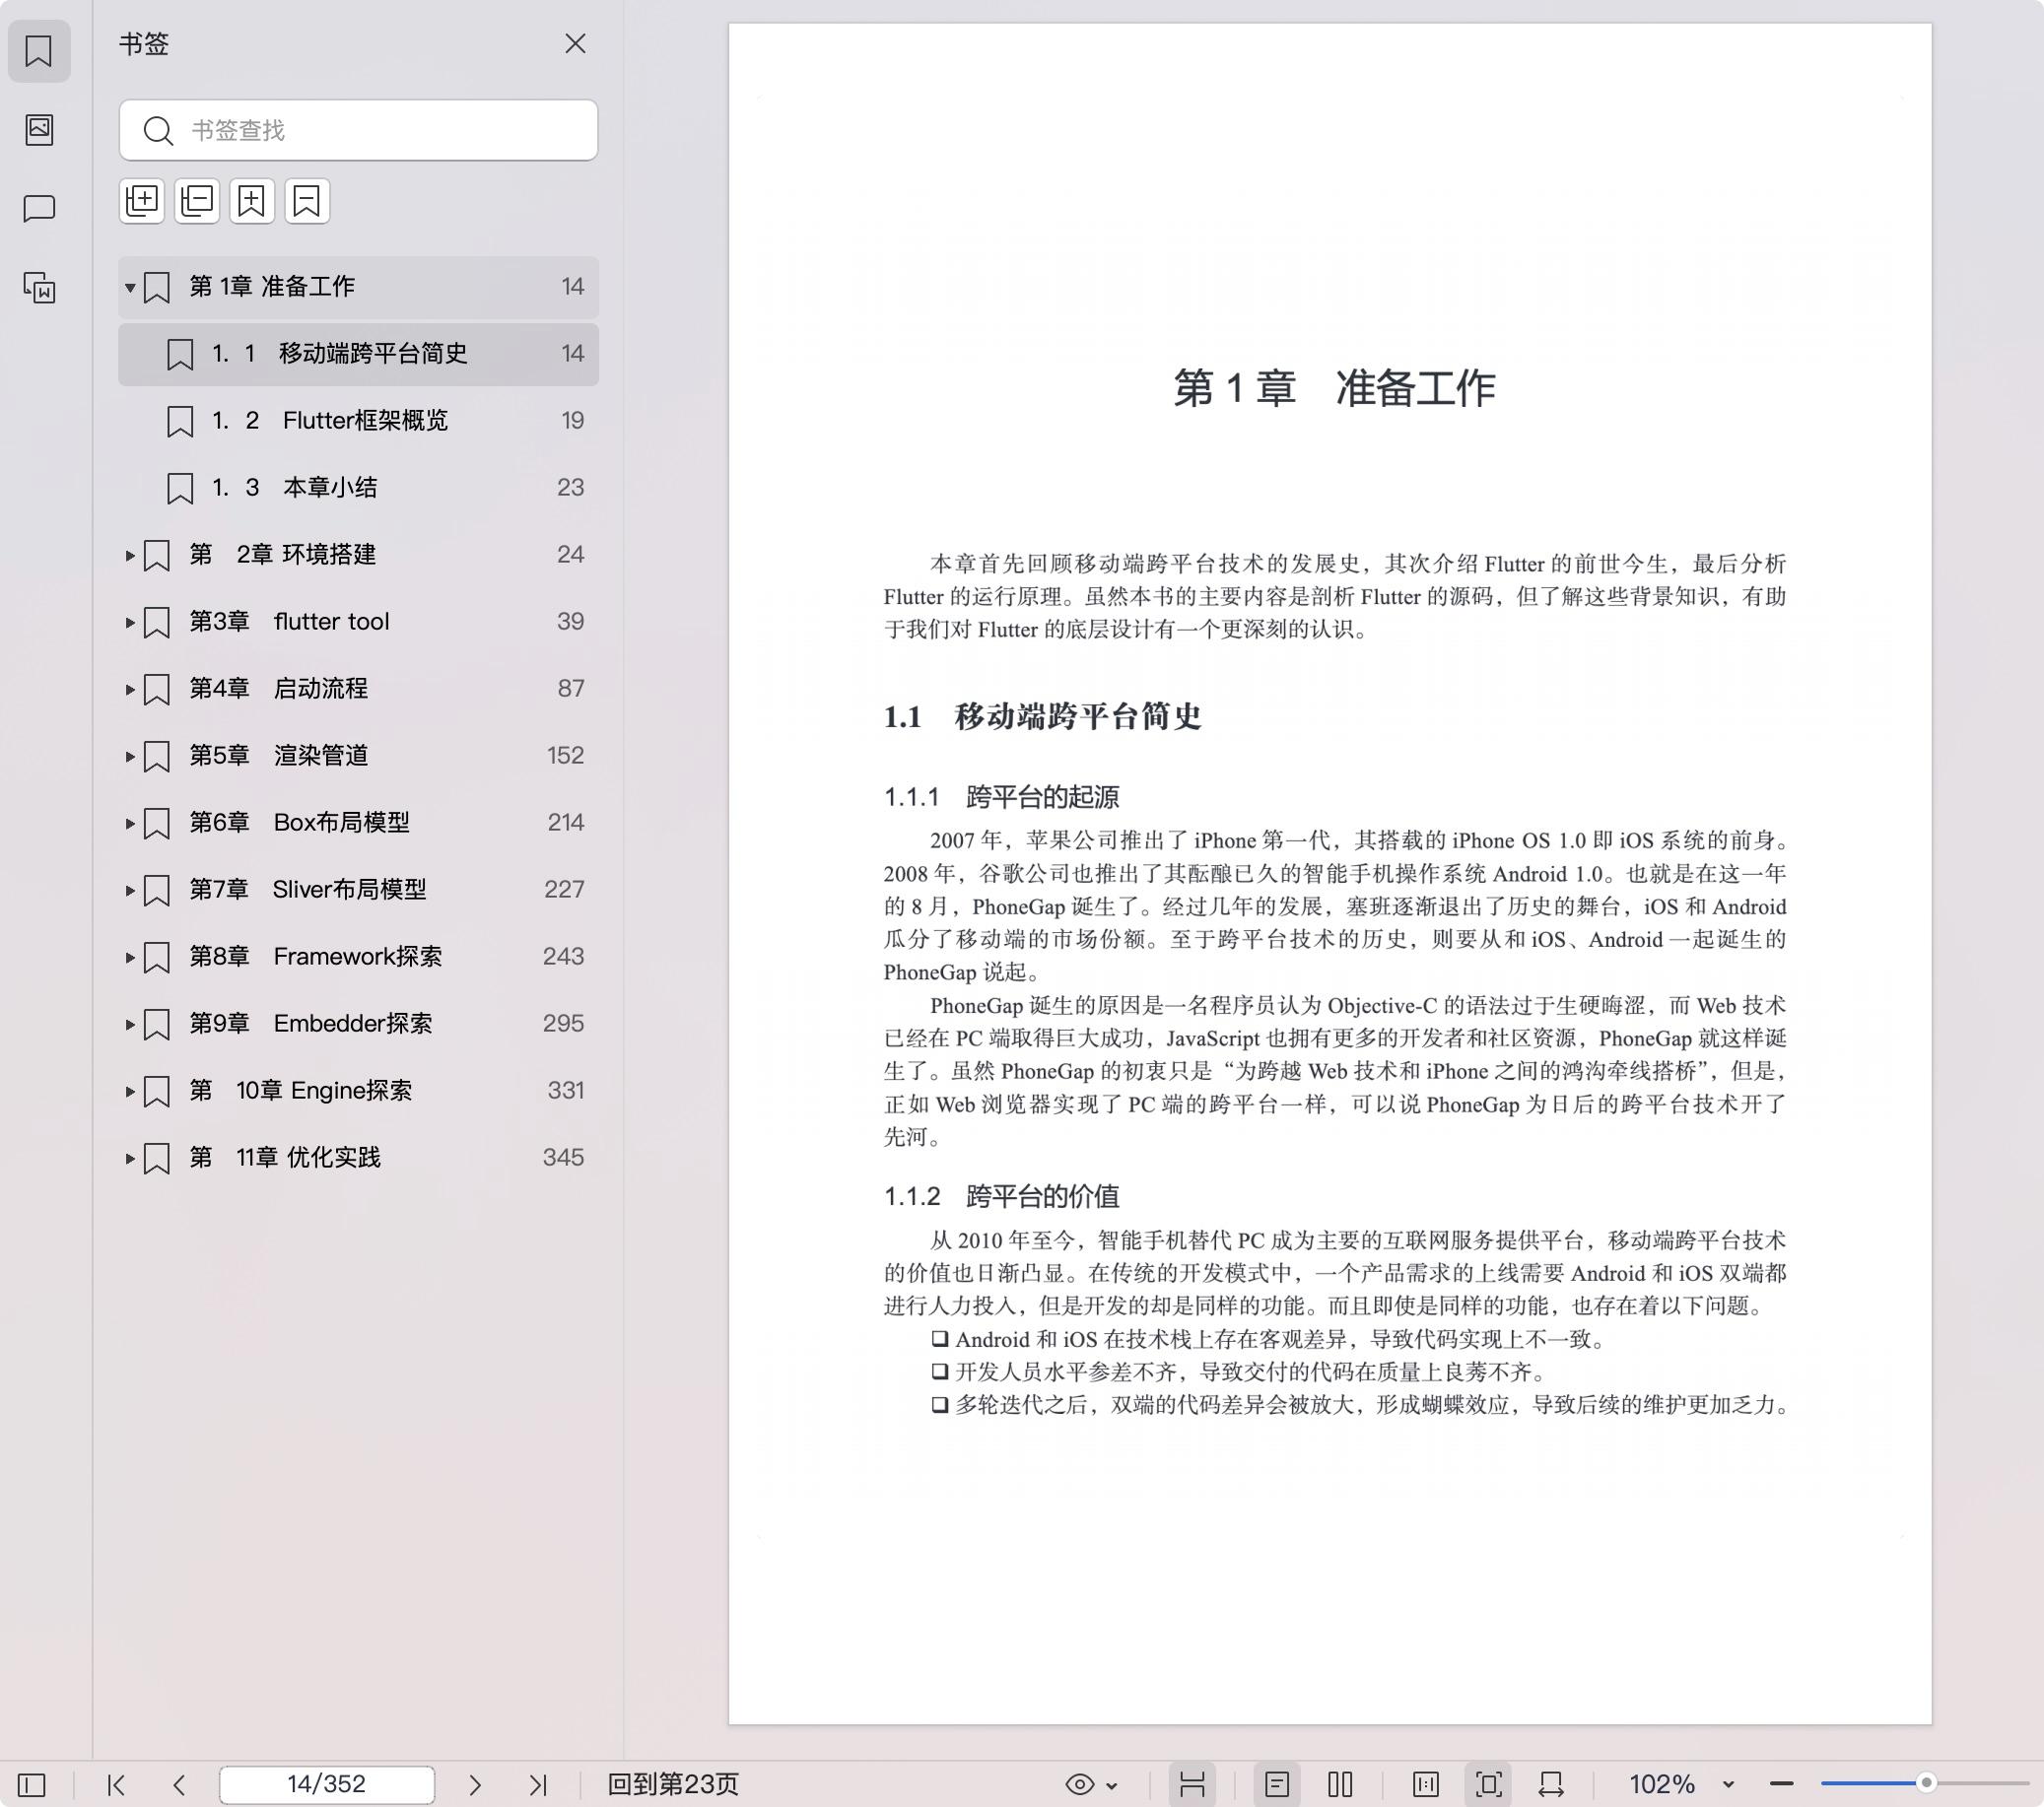Go to 第11章 优化实践 chapter
The width and height of the screenshot is (2044, 1807).
[285, 1158]
